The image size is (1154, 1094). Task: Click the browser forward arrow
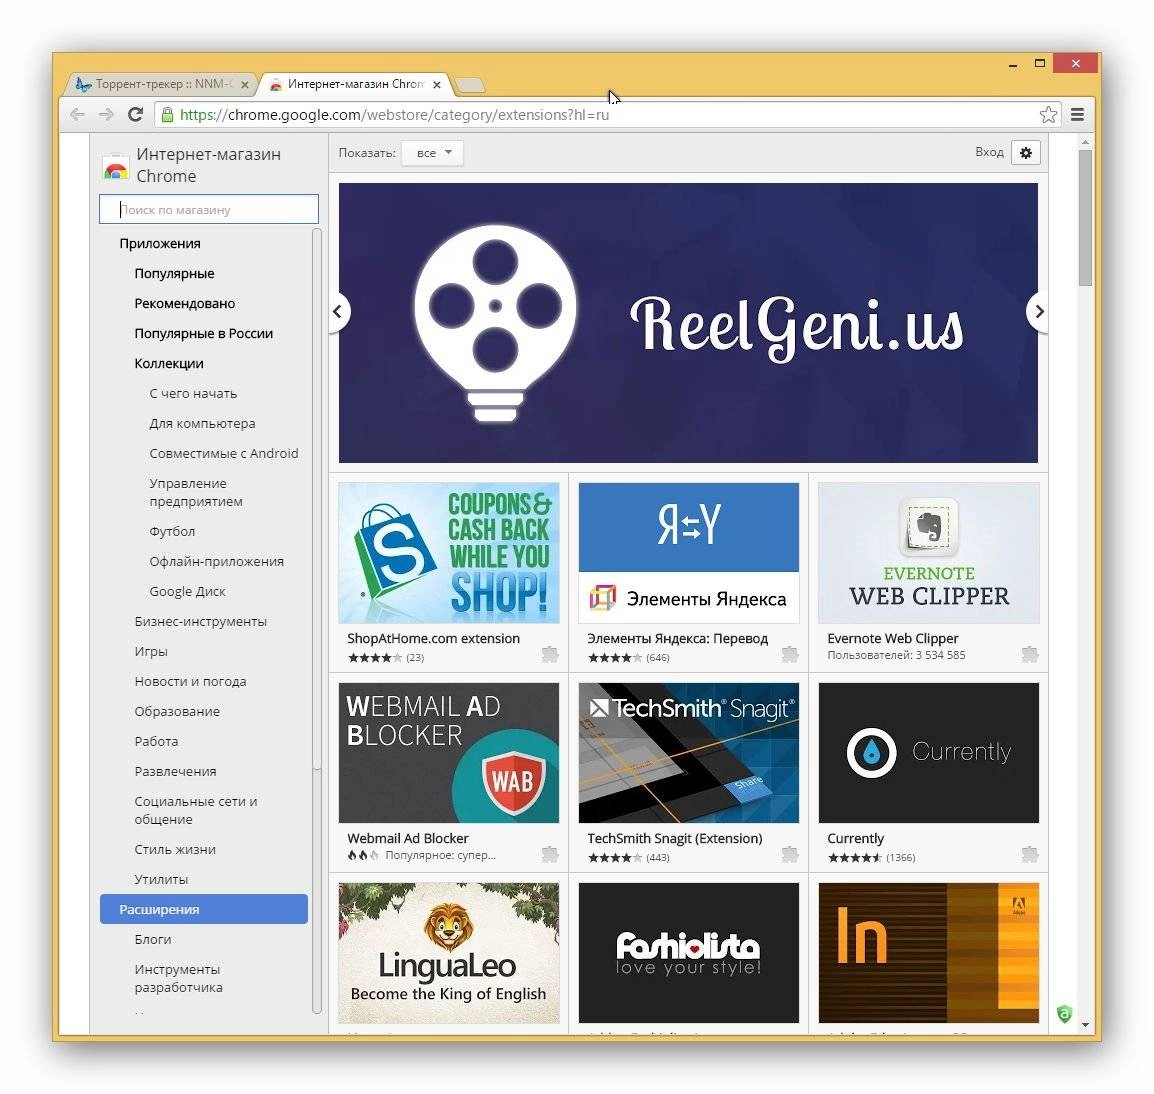point(106,114)
